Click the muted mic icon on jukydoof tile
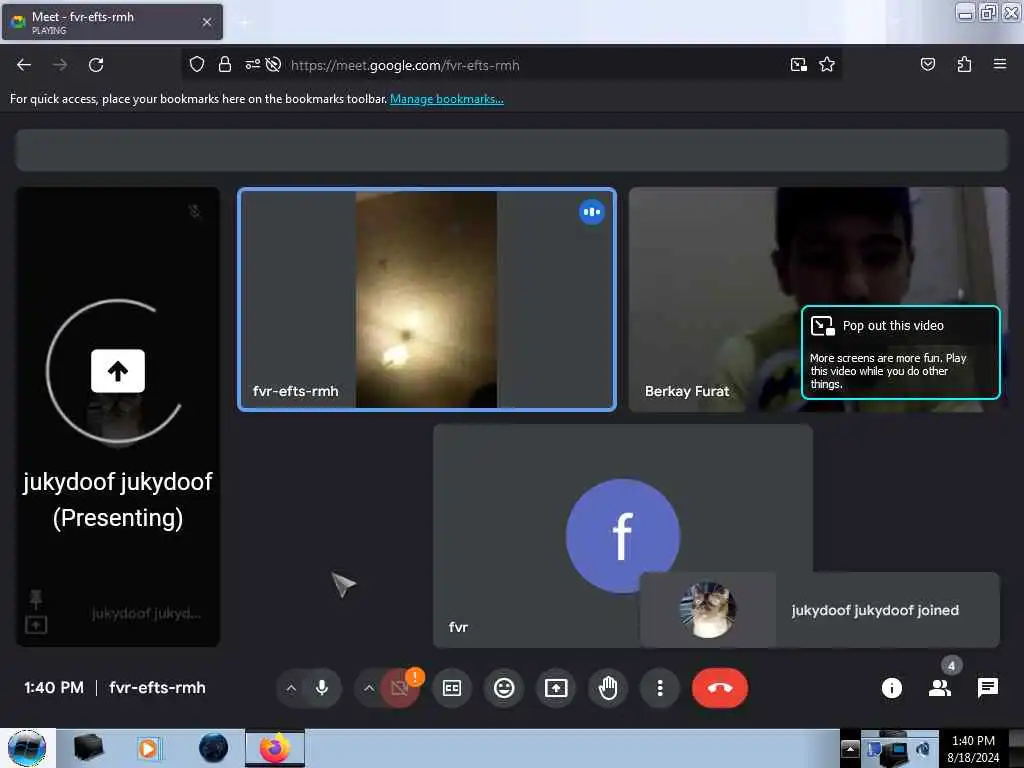Viewport: 1024px width, 768px height. 195,211
